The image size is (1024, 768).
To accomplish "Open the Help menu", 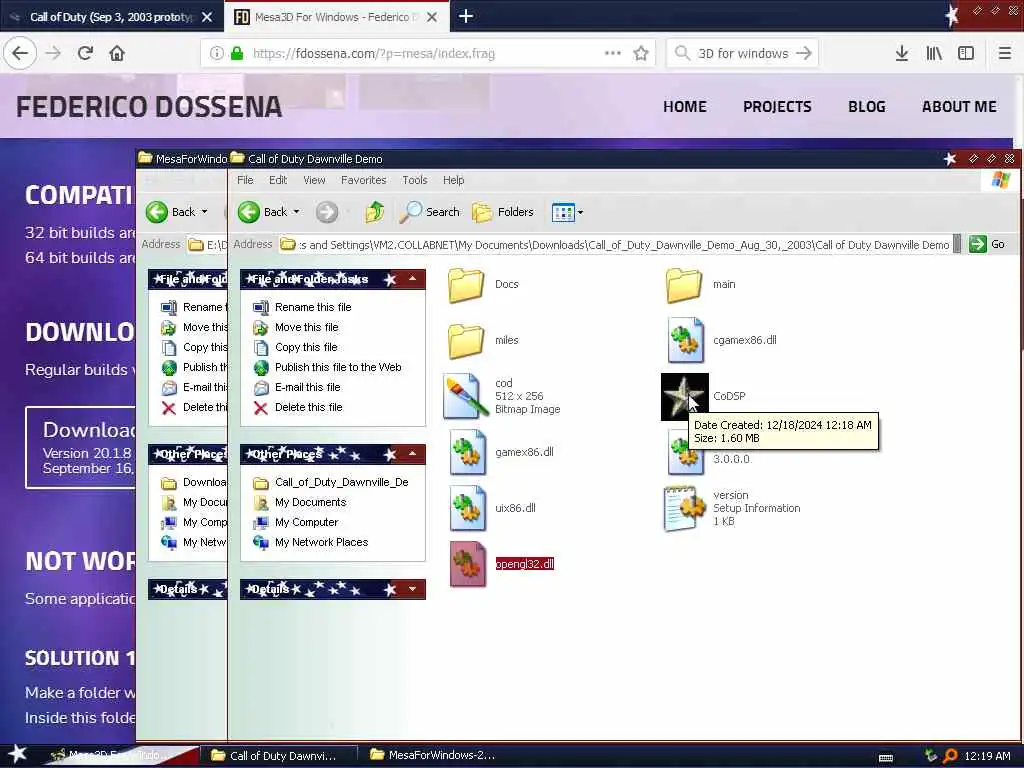I will (x=453, y=180).
